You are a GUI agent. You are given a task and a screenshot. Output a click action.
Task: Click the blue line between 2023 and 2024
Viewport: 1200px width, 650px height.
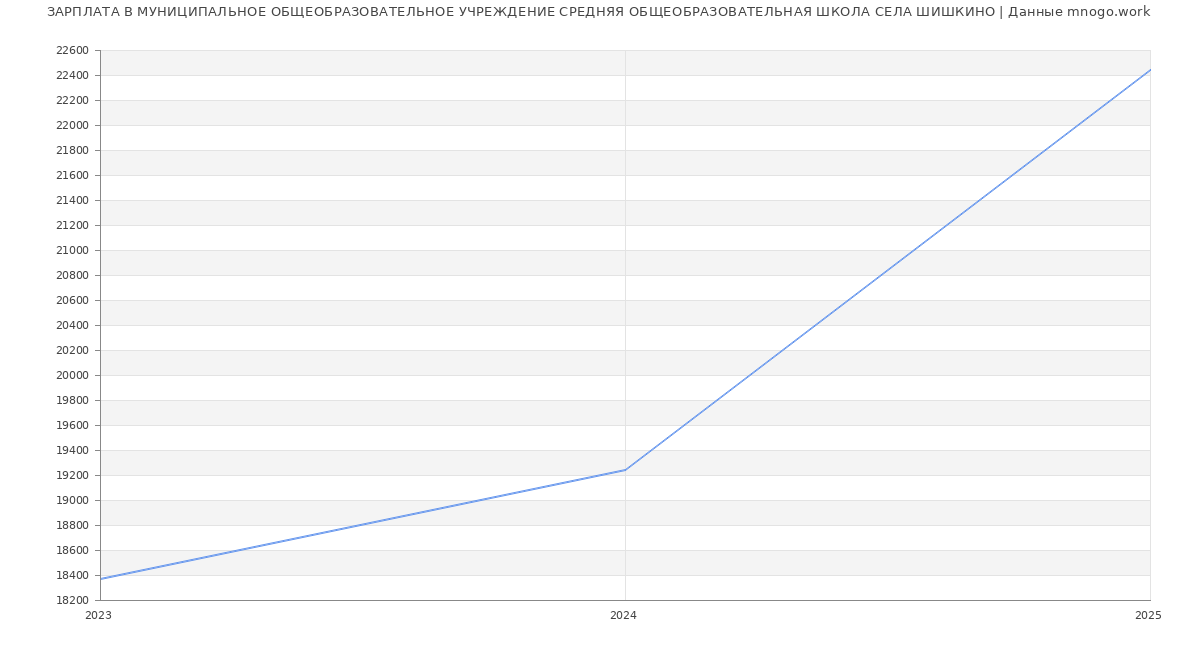(x=363, y=525)
